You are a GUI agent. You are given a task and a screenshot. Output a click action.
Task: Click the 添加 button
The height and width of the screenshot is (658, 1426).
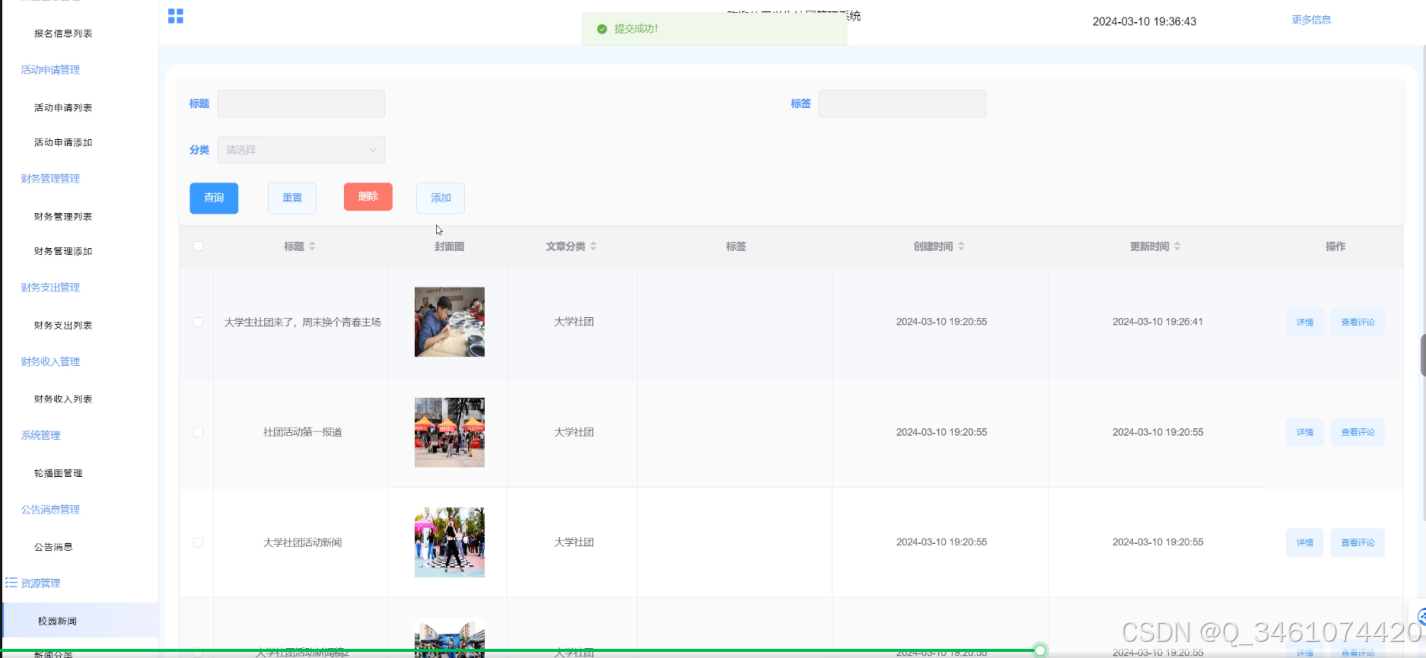pyautogui.click(x=441, y=198)
